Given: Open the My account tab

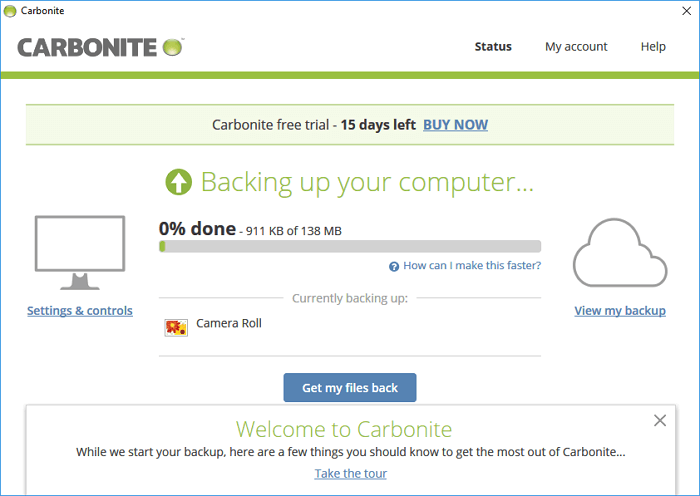Looking at the screenshot, I should click(x=576, y=47).
